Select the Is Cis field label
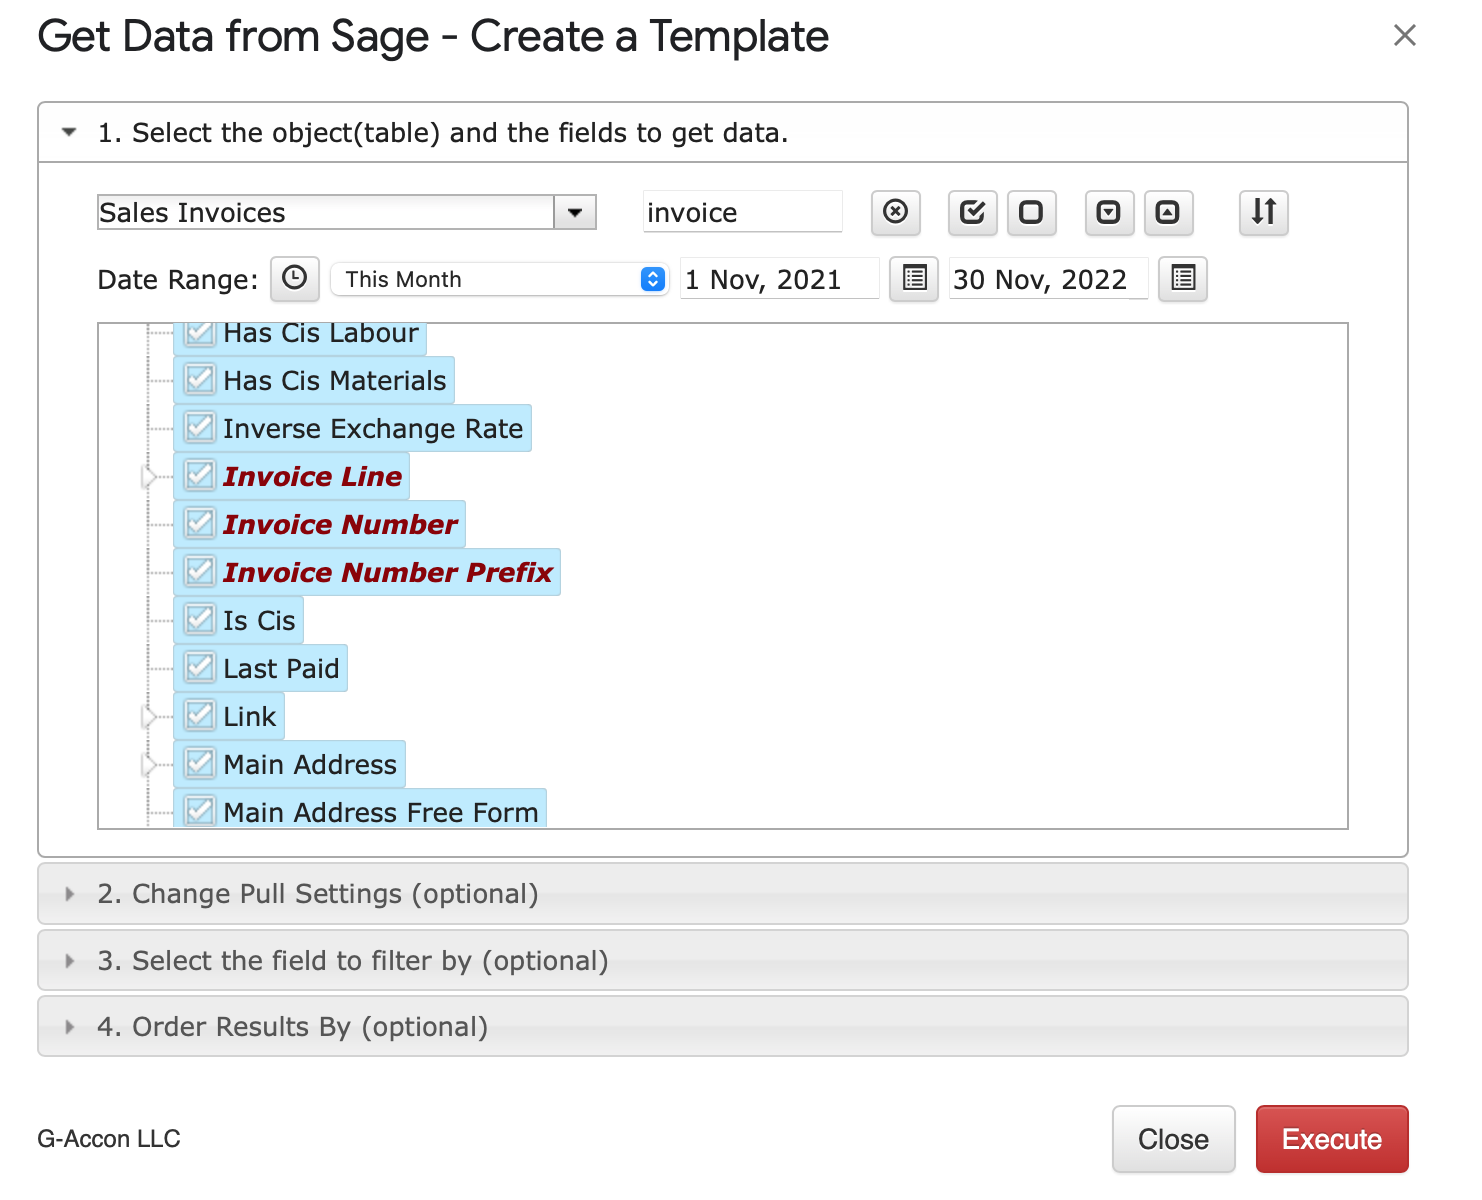 pos(259,620)
